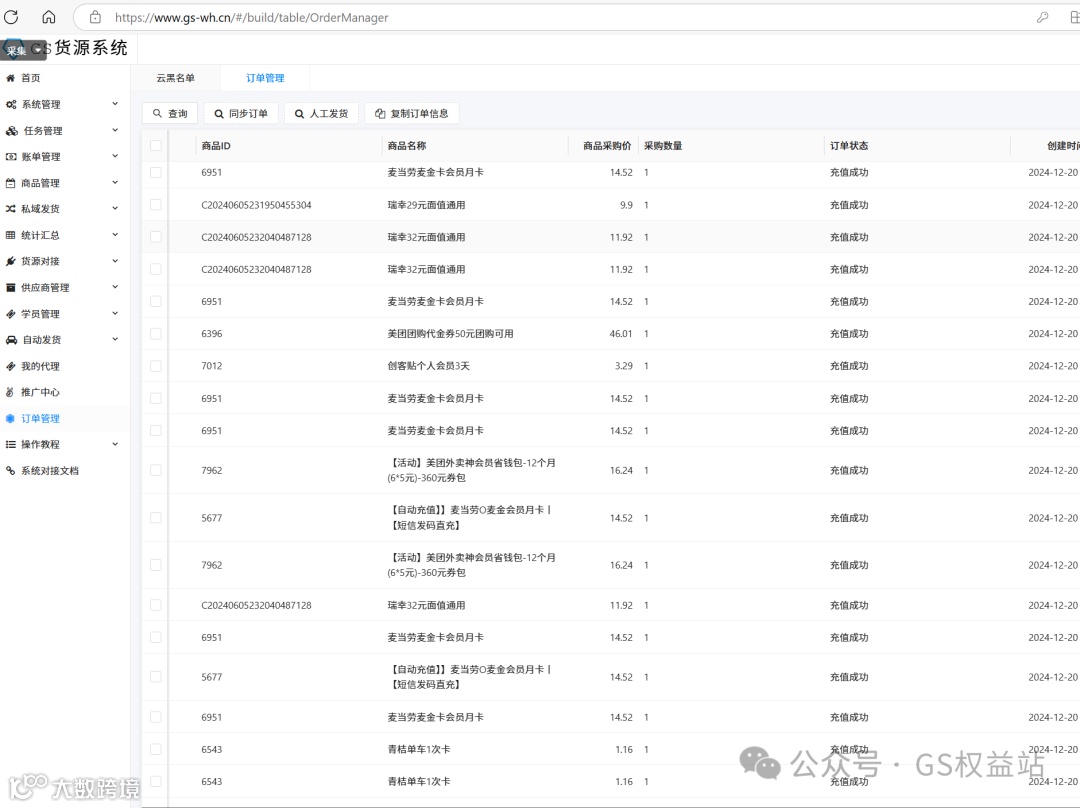This screenshot has height=808, width=1080.
Task: Check the first 7962 美团外卖神会员 row
Action: pos(156,470)
